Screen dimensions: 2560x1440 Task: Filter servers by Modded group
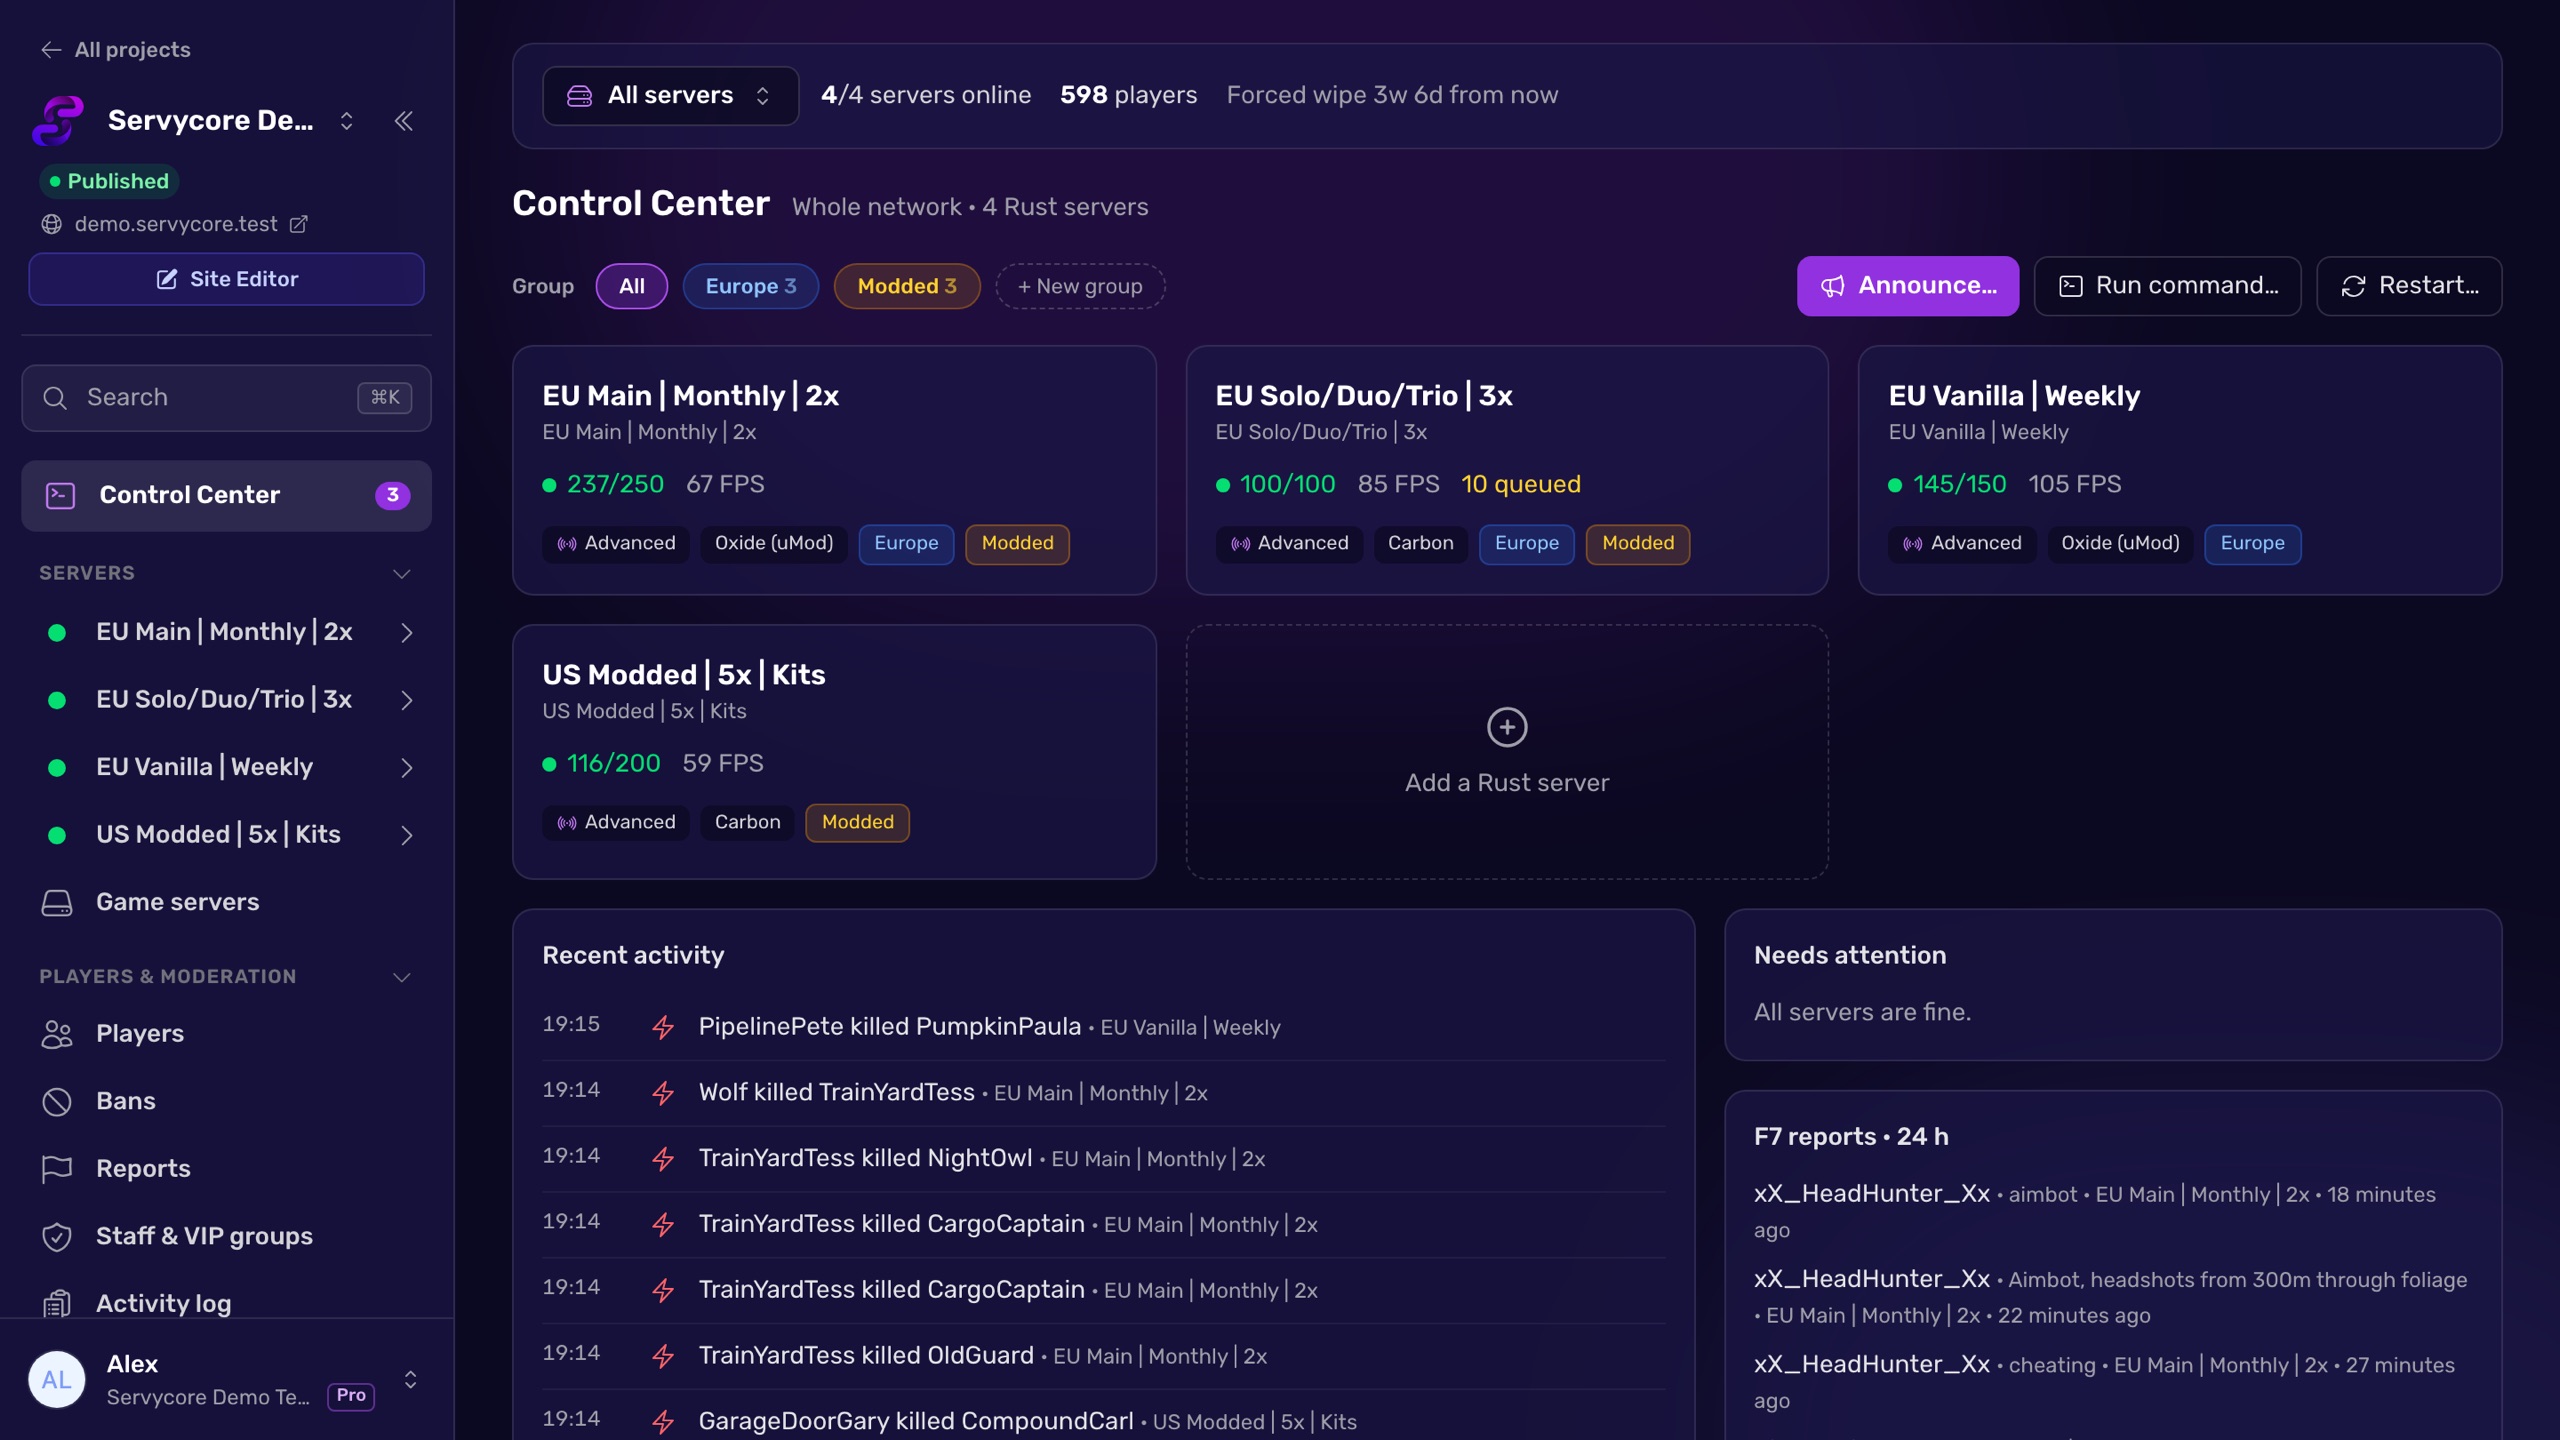coord(906,286)
